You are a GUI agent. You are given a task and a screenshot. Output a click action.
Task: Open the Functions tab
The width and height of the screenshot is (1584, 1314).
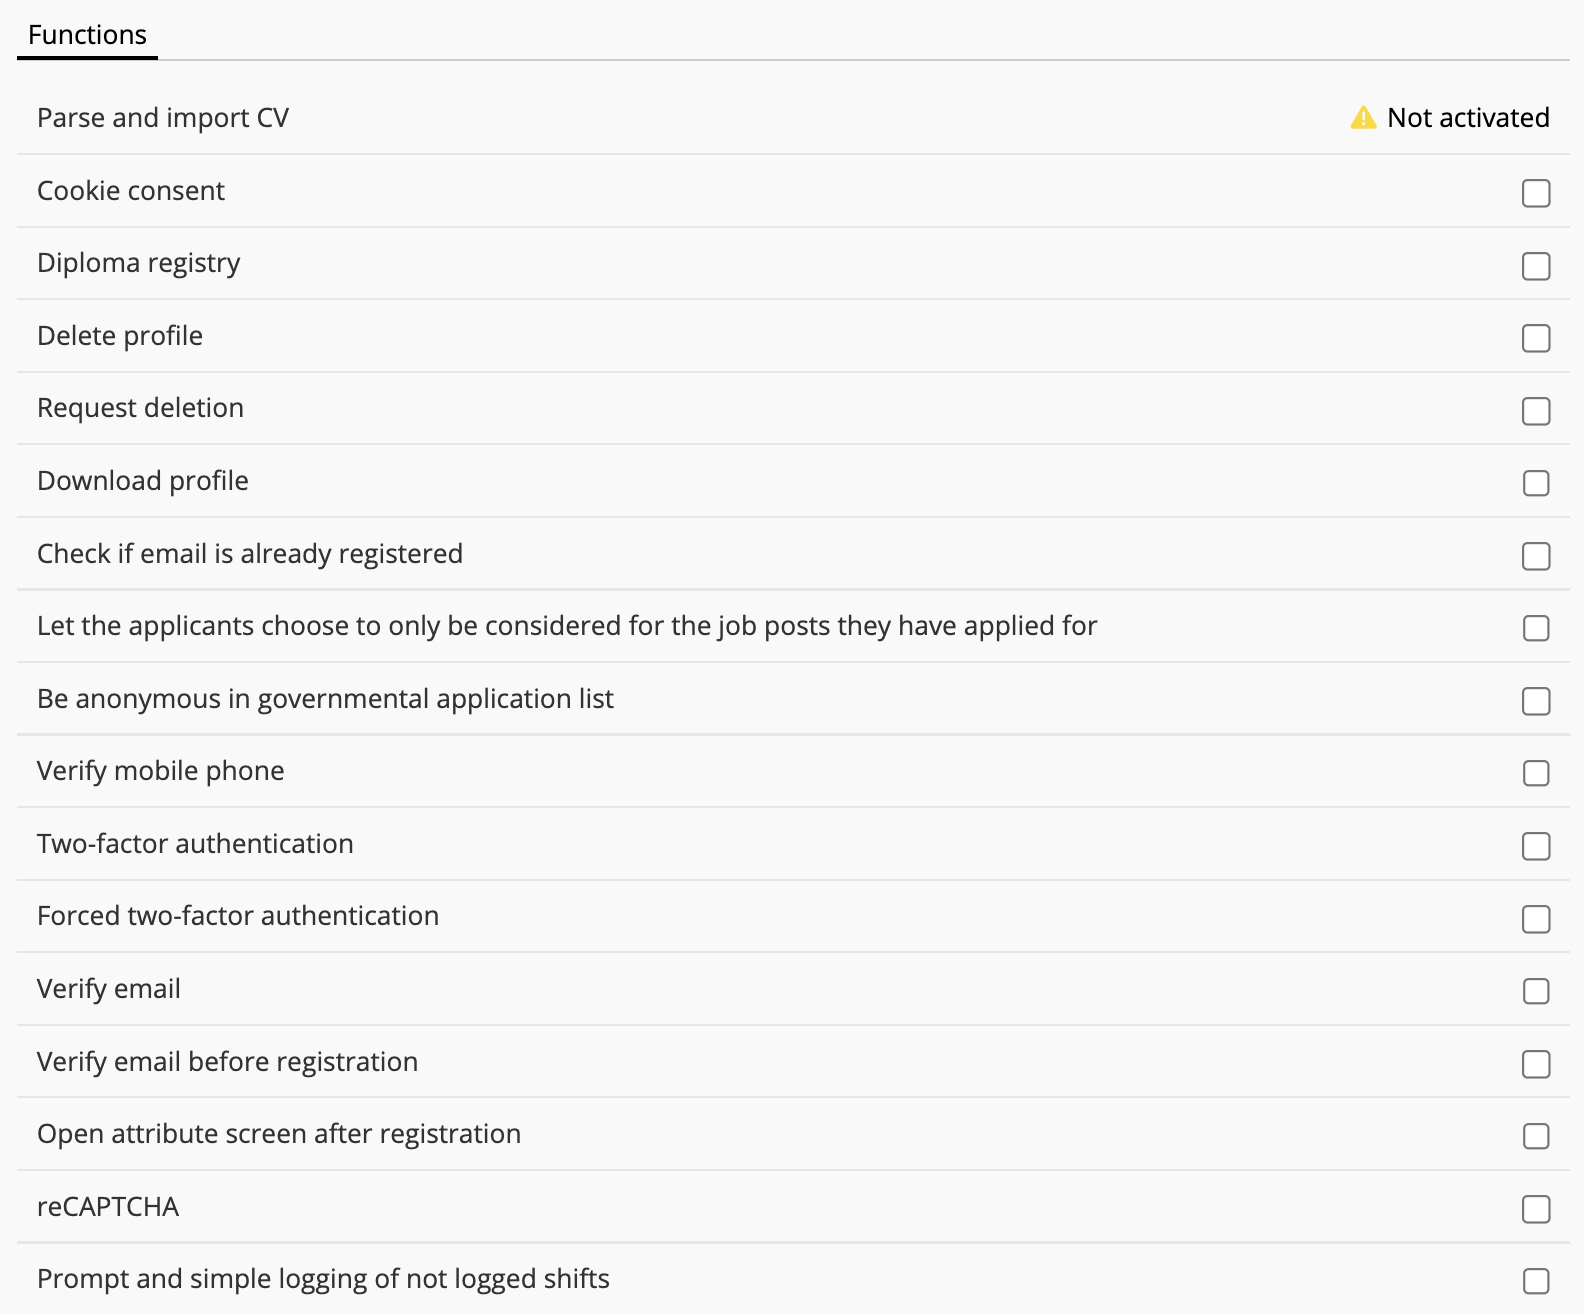[87, 35]
